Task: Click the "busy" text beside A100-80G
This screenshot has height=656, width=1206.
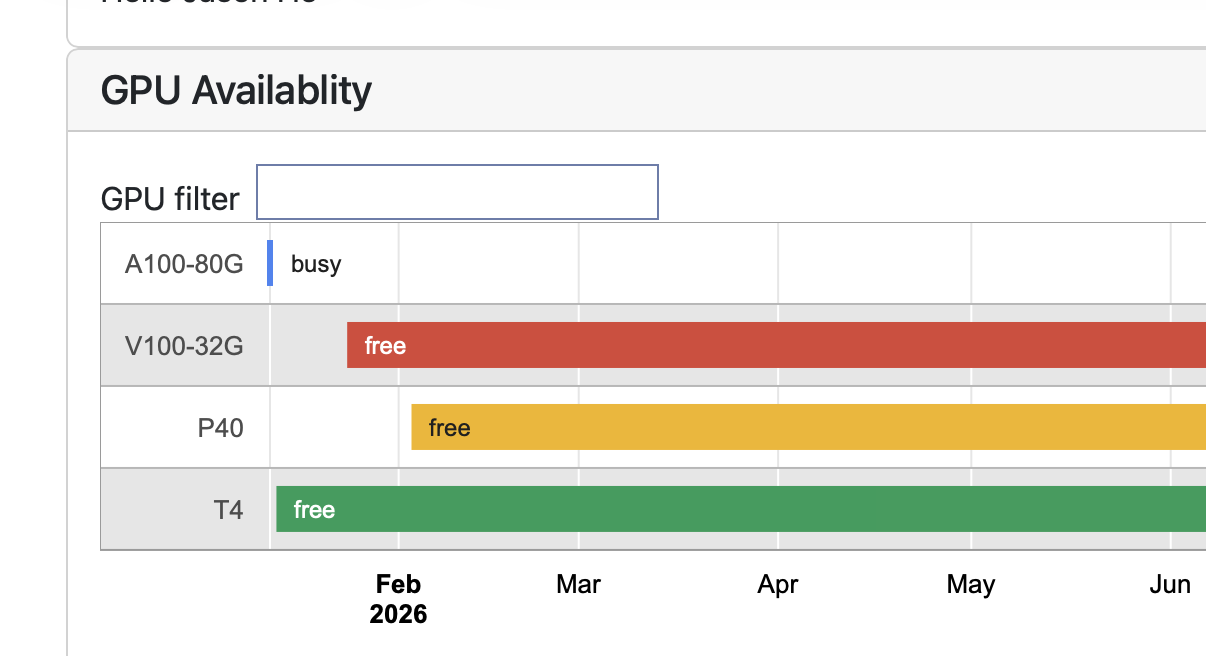Action: pos(316,264)
